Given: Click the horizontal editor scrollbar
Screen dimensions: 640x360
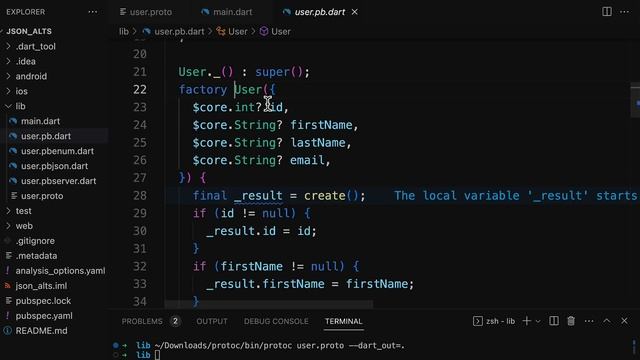Looking at the screenshot, I should [269, 304].
